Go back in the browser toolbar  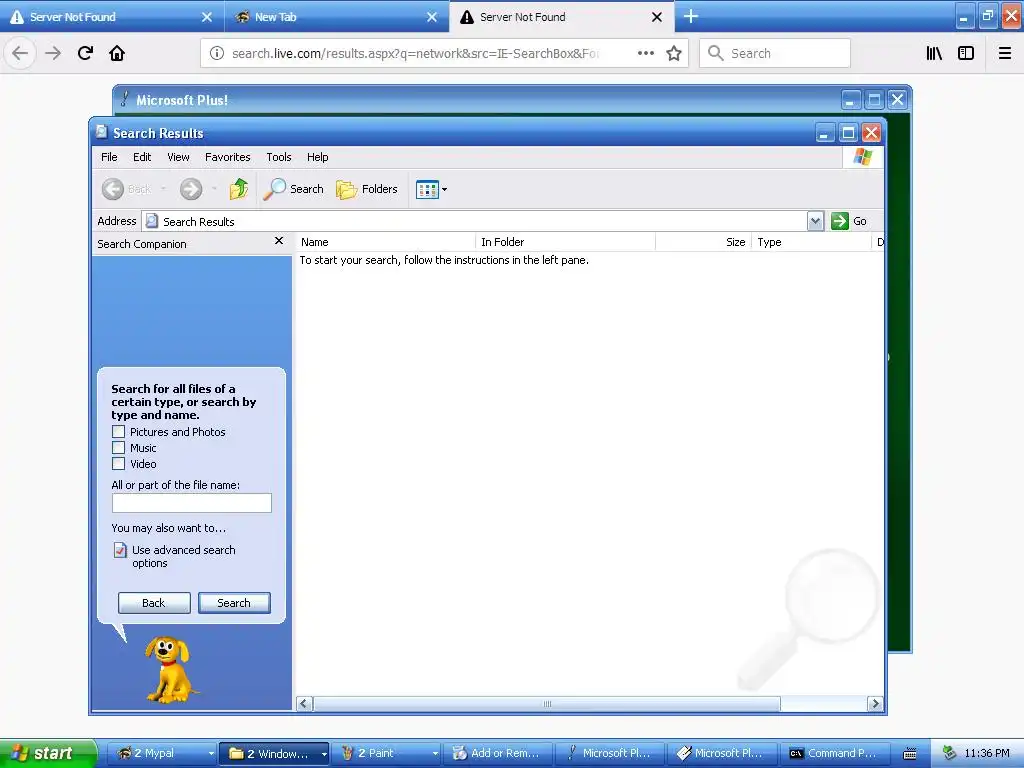tap(20, 53)
